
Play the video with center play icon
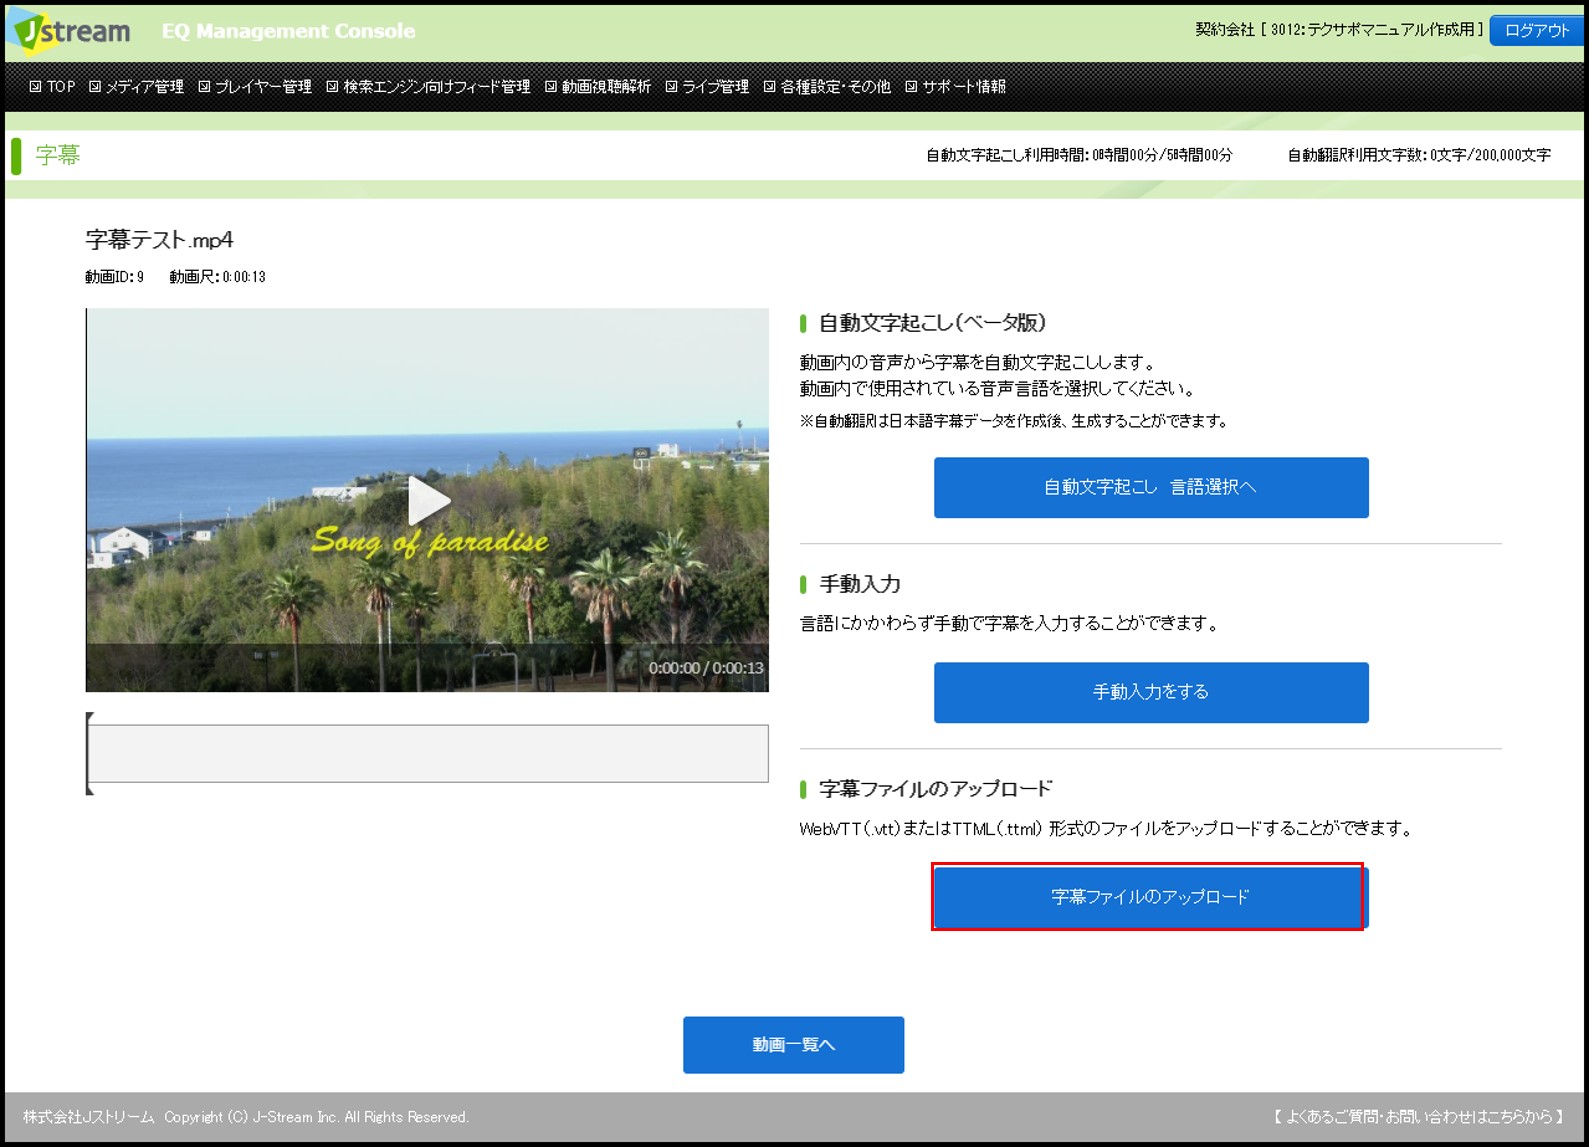pyautogui.click(x=428, y=500)
